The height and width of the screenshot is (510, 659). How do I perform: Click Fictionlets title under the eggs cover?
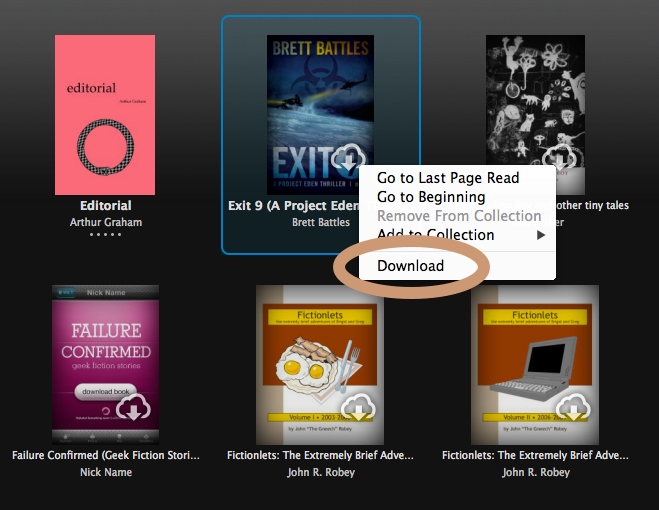(x=320, y=455)
